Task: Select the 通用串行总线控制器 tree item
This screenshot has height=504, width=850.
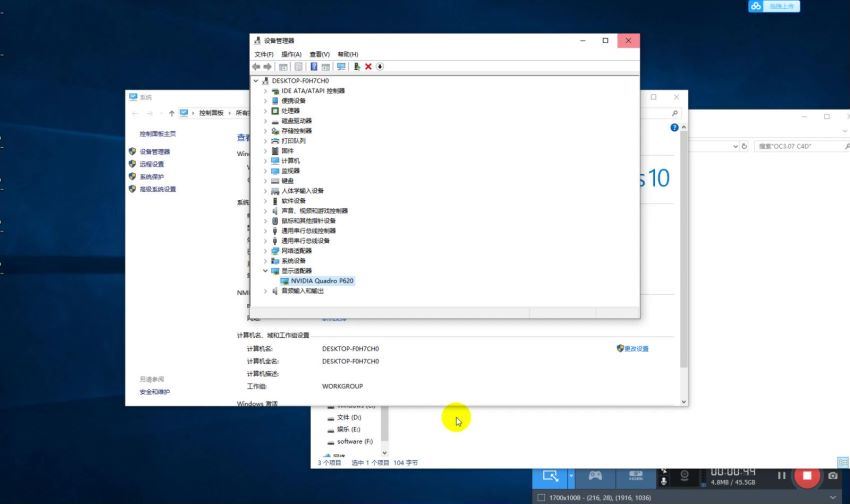Action: coord(308,231)
